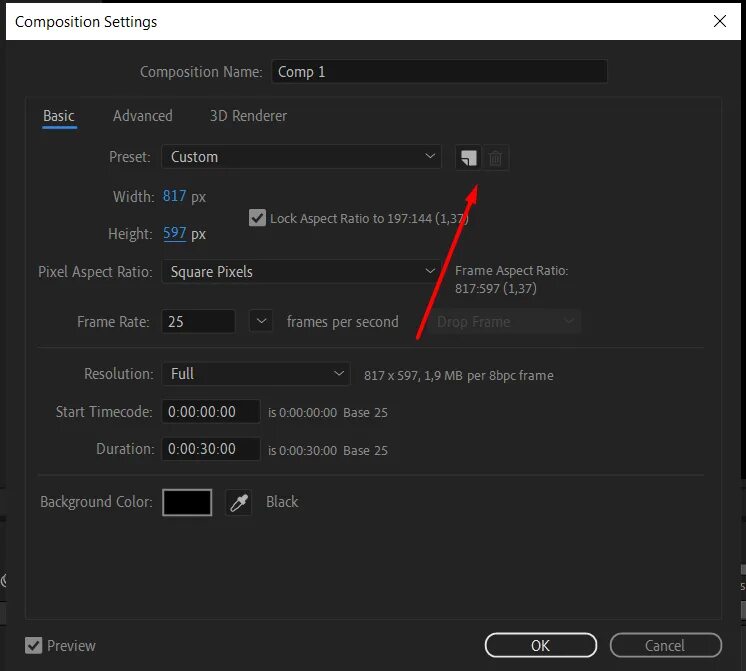Click the Start Timecode field

(211, 412)
